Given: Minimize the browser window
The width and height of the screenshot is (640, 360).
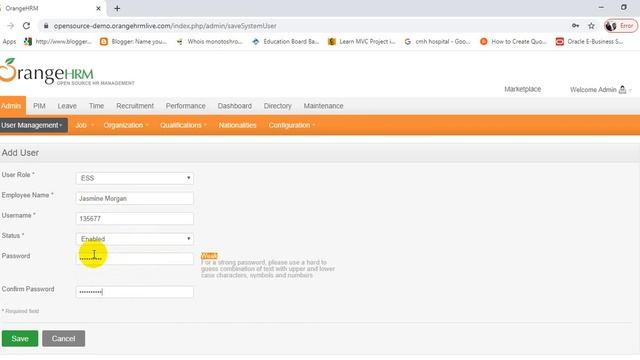Looking at the screenshot, I should tap(601, 7).
